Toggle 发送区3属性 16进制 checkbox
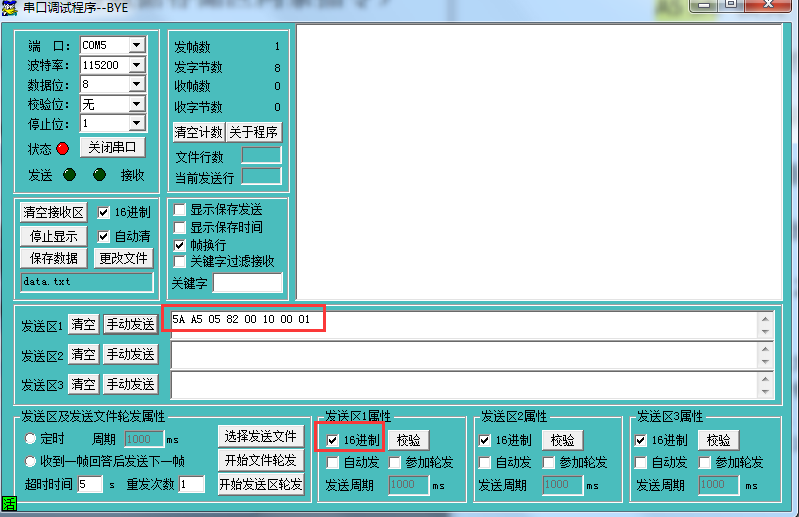This screenshot has width=799, height=517. pyautogui.click(x=641, y=440)
